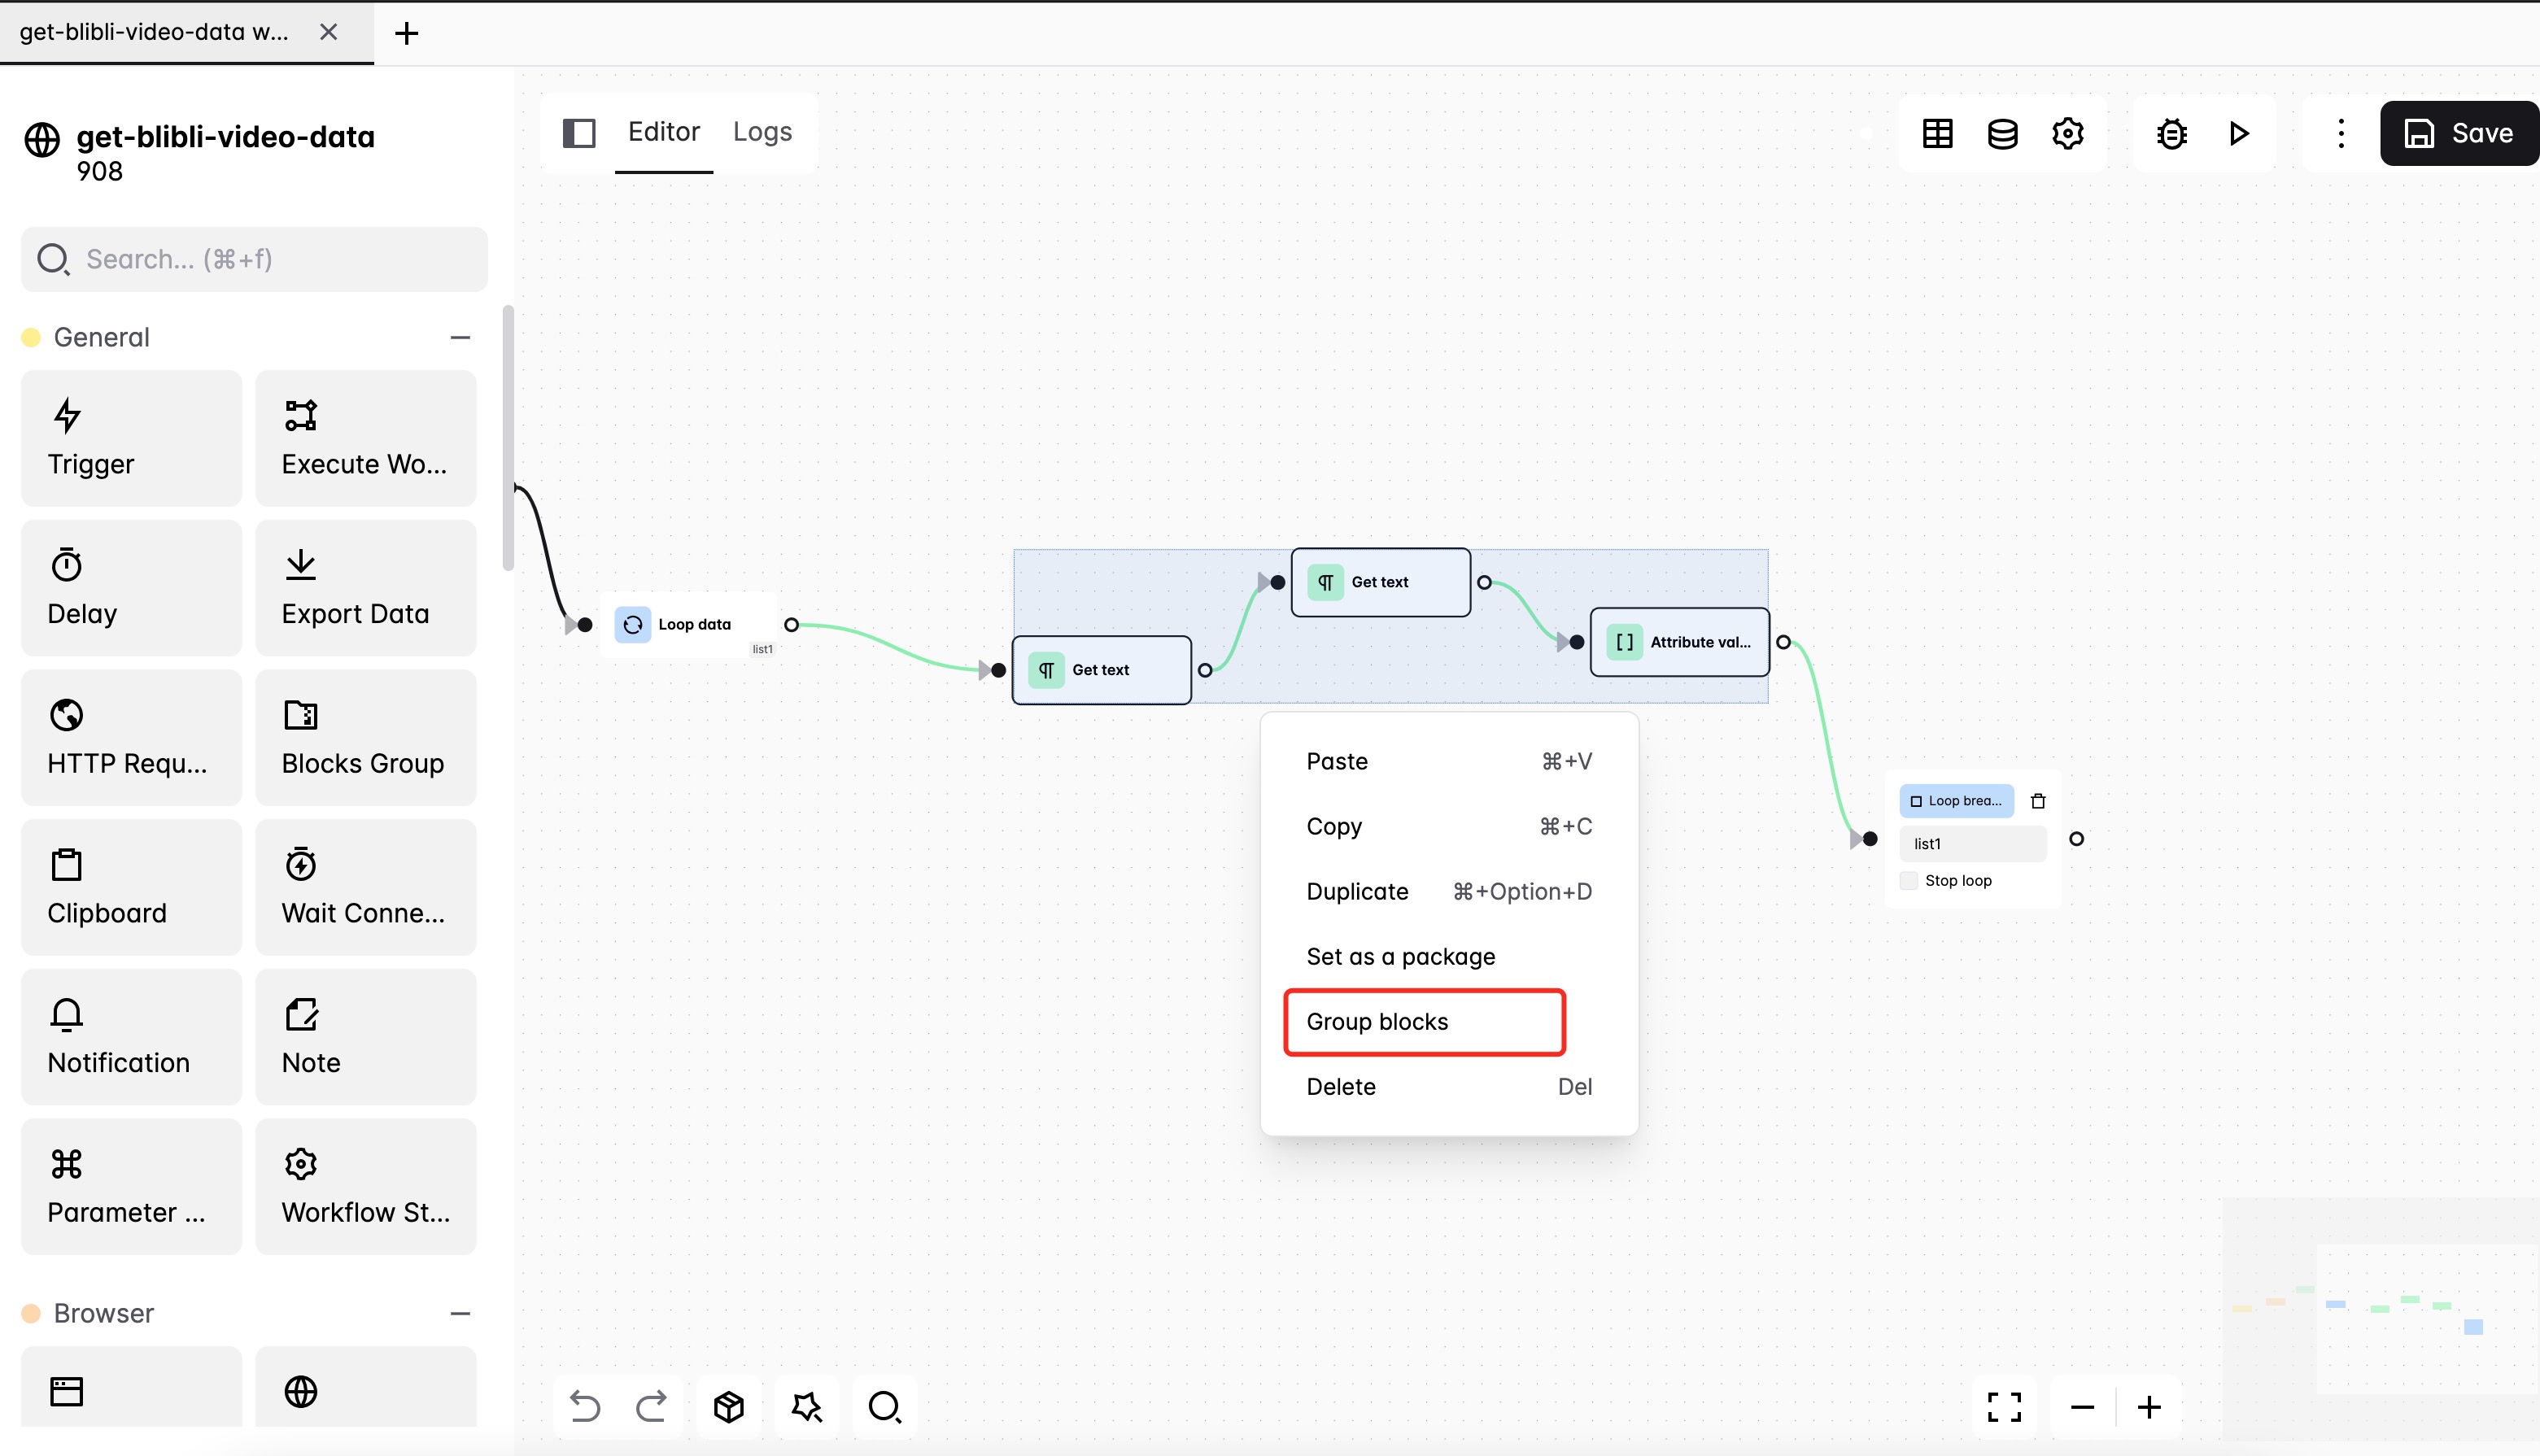This screenshot has height=1456, width=2540.
Task: Select the Execute Workflow block
Action: click(366, 438)
